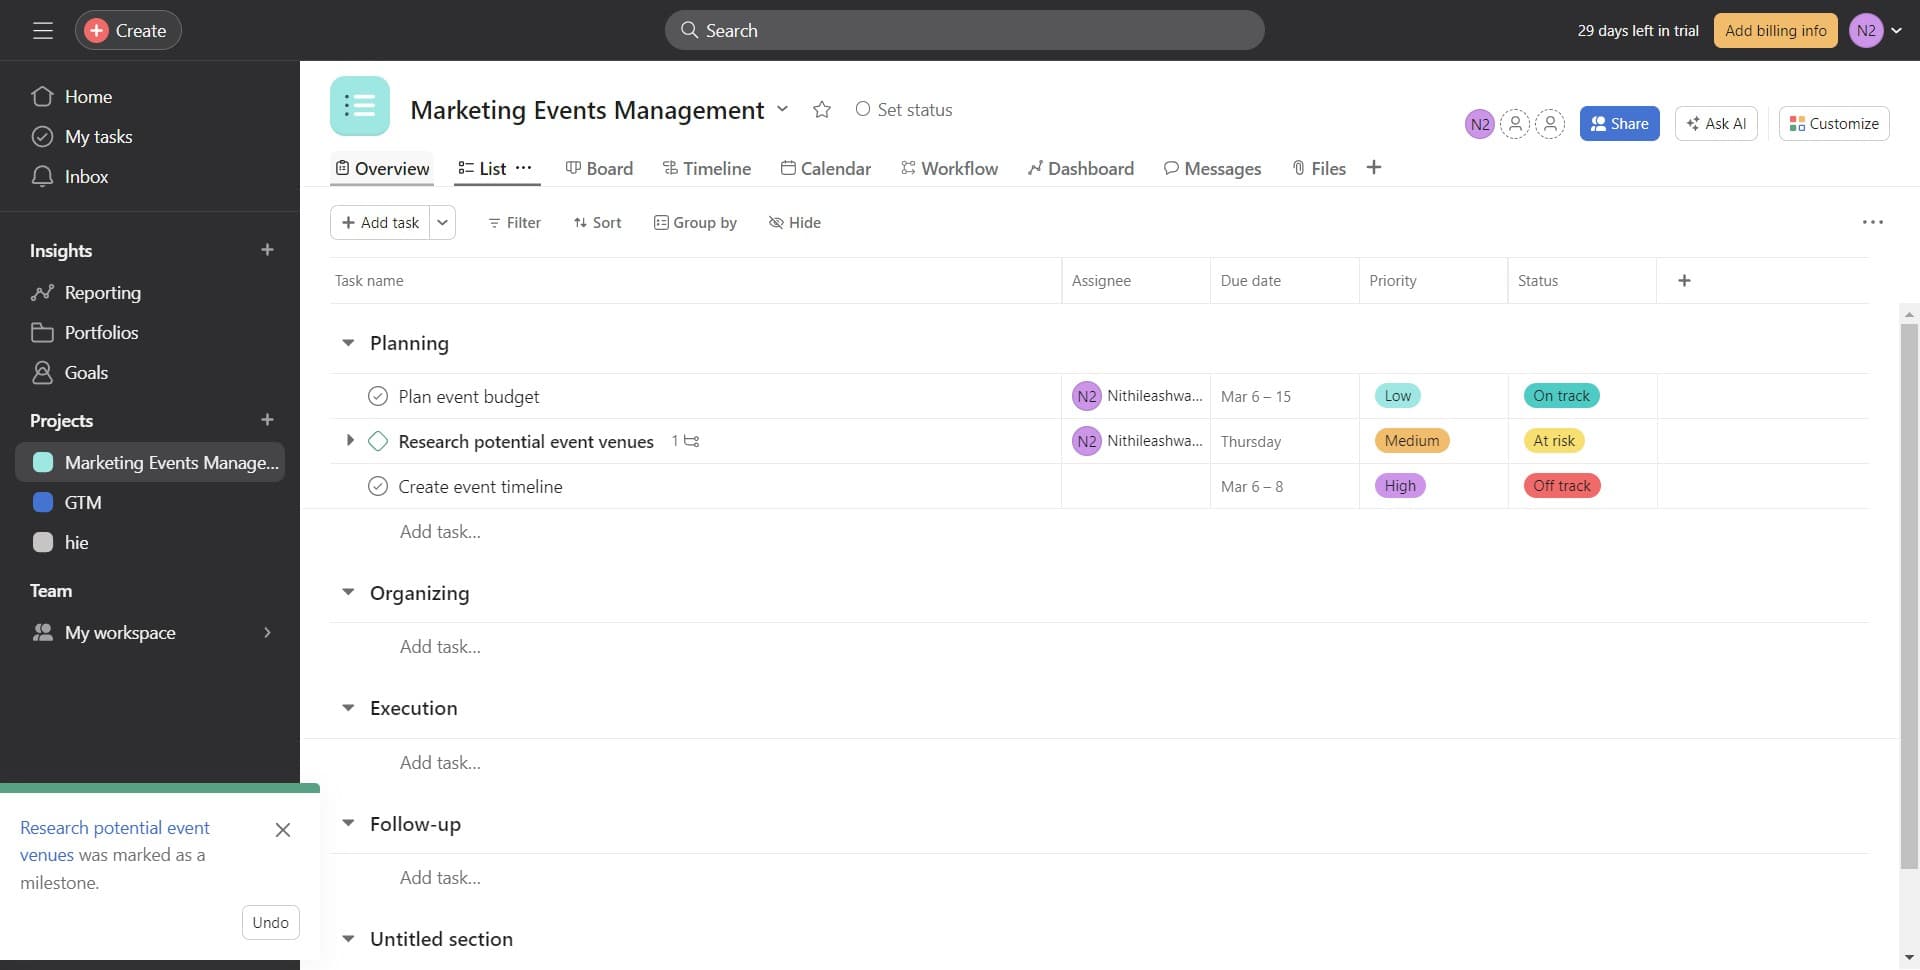Undo the milestone change
The width and height of the screenshot is (1920, 970).
tap(270, 922)
